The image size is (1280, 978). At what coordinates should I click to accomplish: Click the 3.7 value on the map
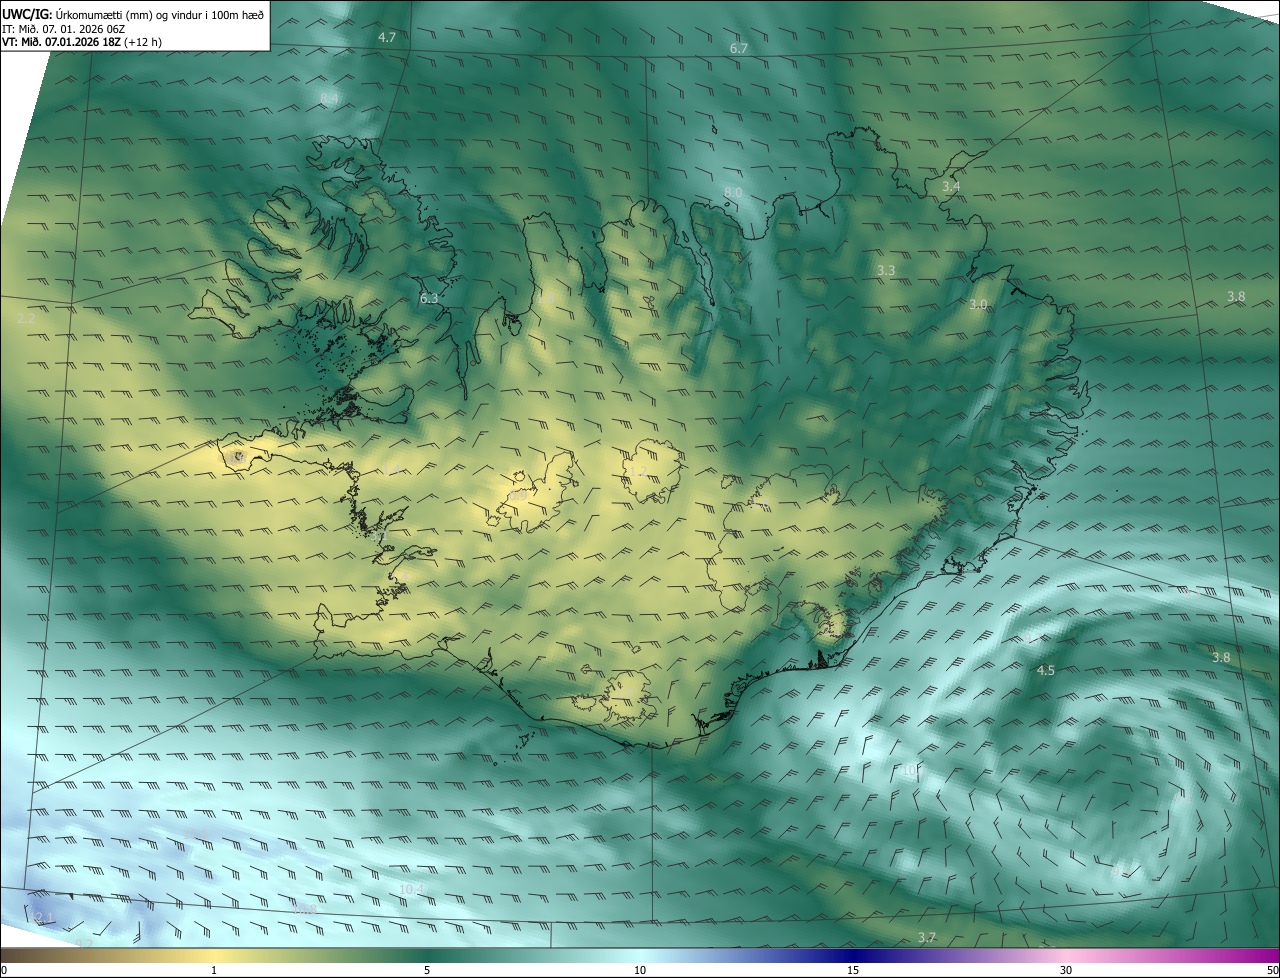pos(927,937)
